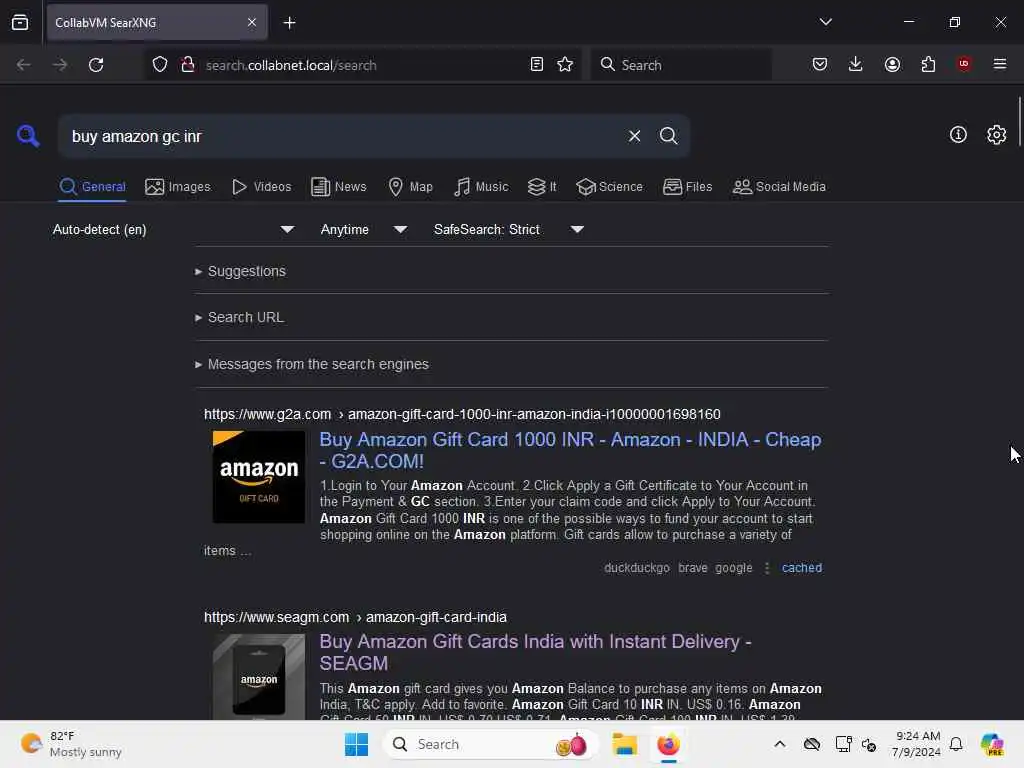
Task: Open Firefox account icon
Action: 893,64
